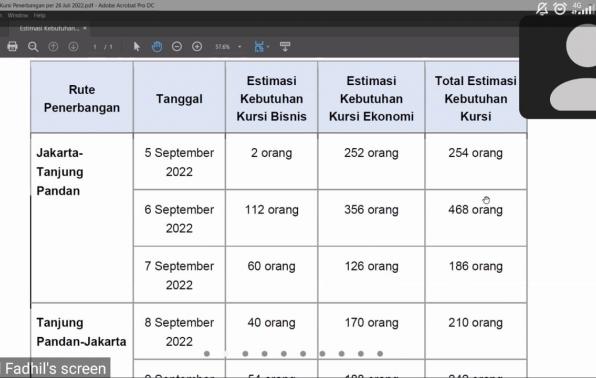
Task: Zoom out with the minus button
Action: click(x=177, y=46)
